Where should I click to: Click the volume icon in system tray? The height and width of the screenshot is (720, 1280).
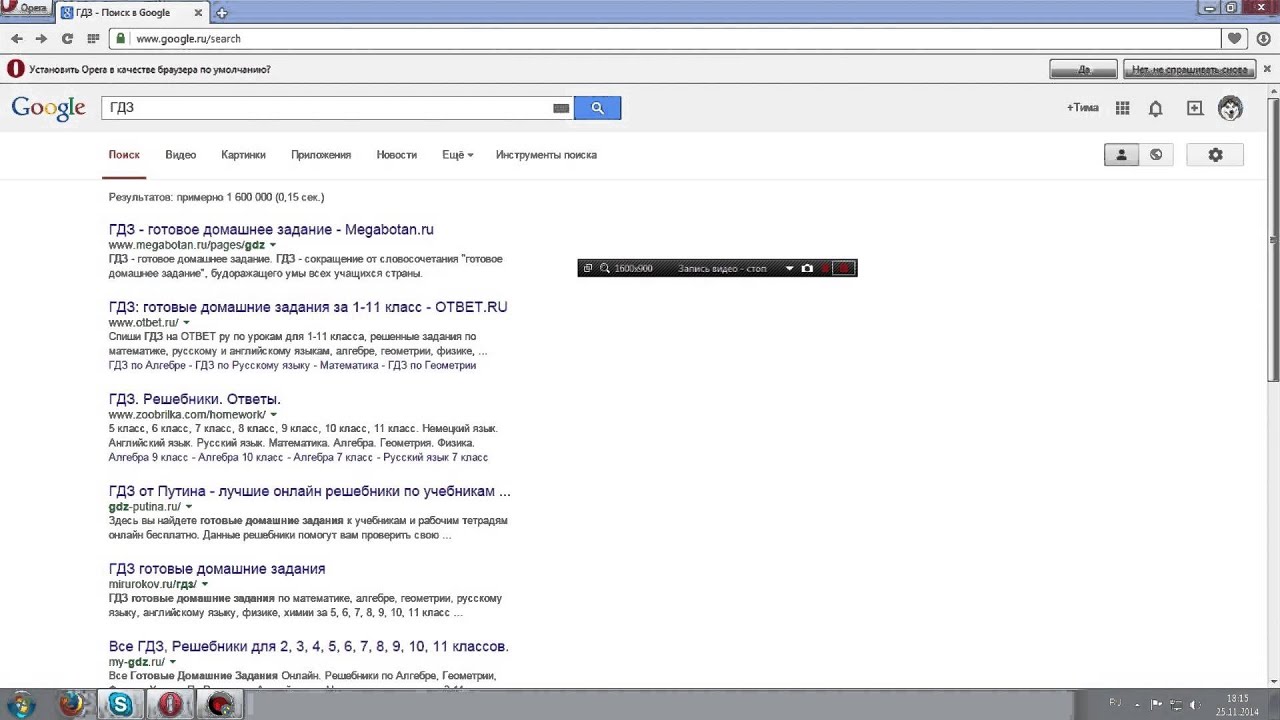pyautogui.click(x=1196, y=704)
